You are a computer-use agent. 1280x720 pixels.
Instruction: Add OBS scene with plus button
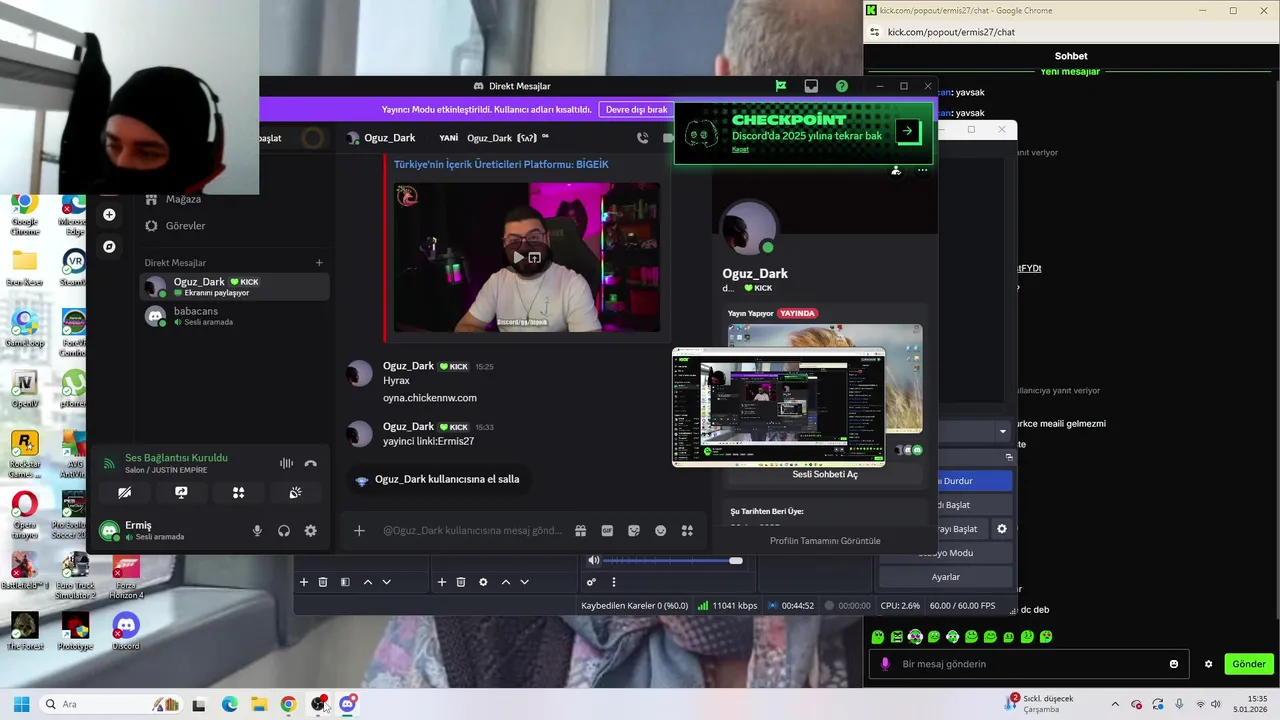tap(304, 582)
